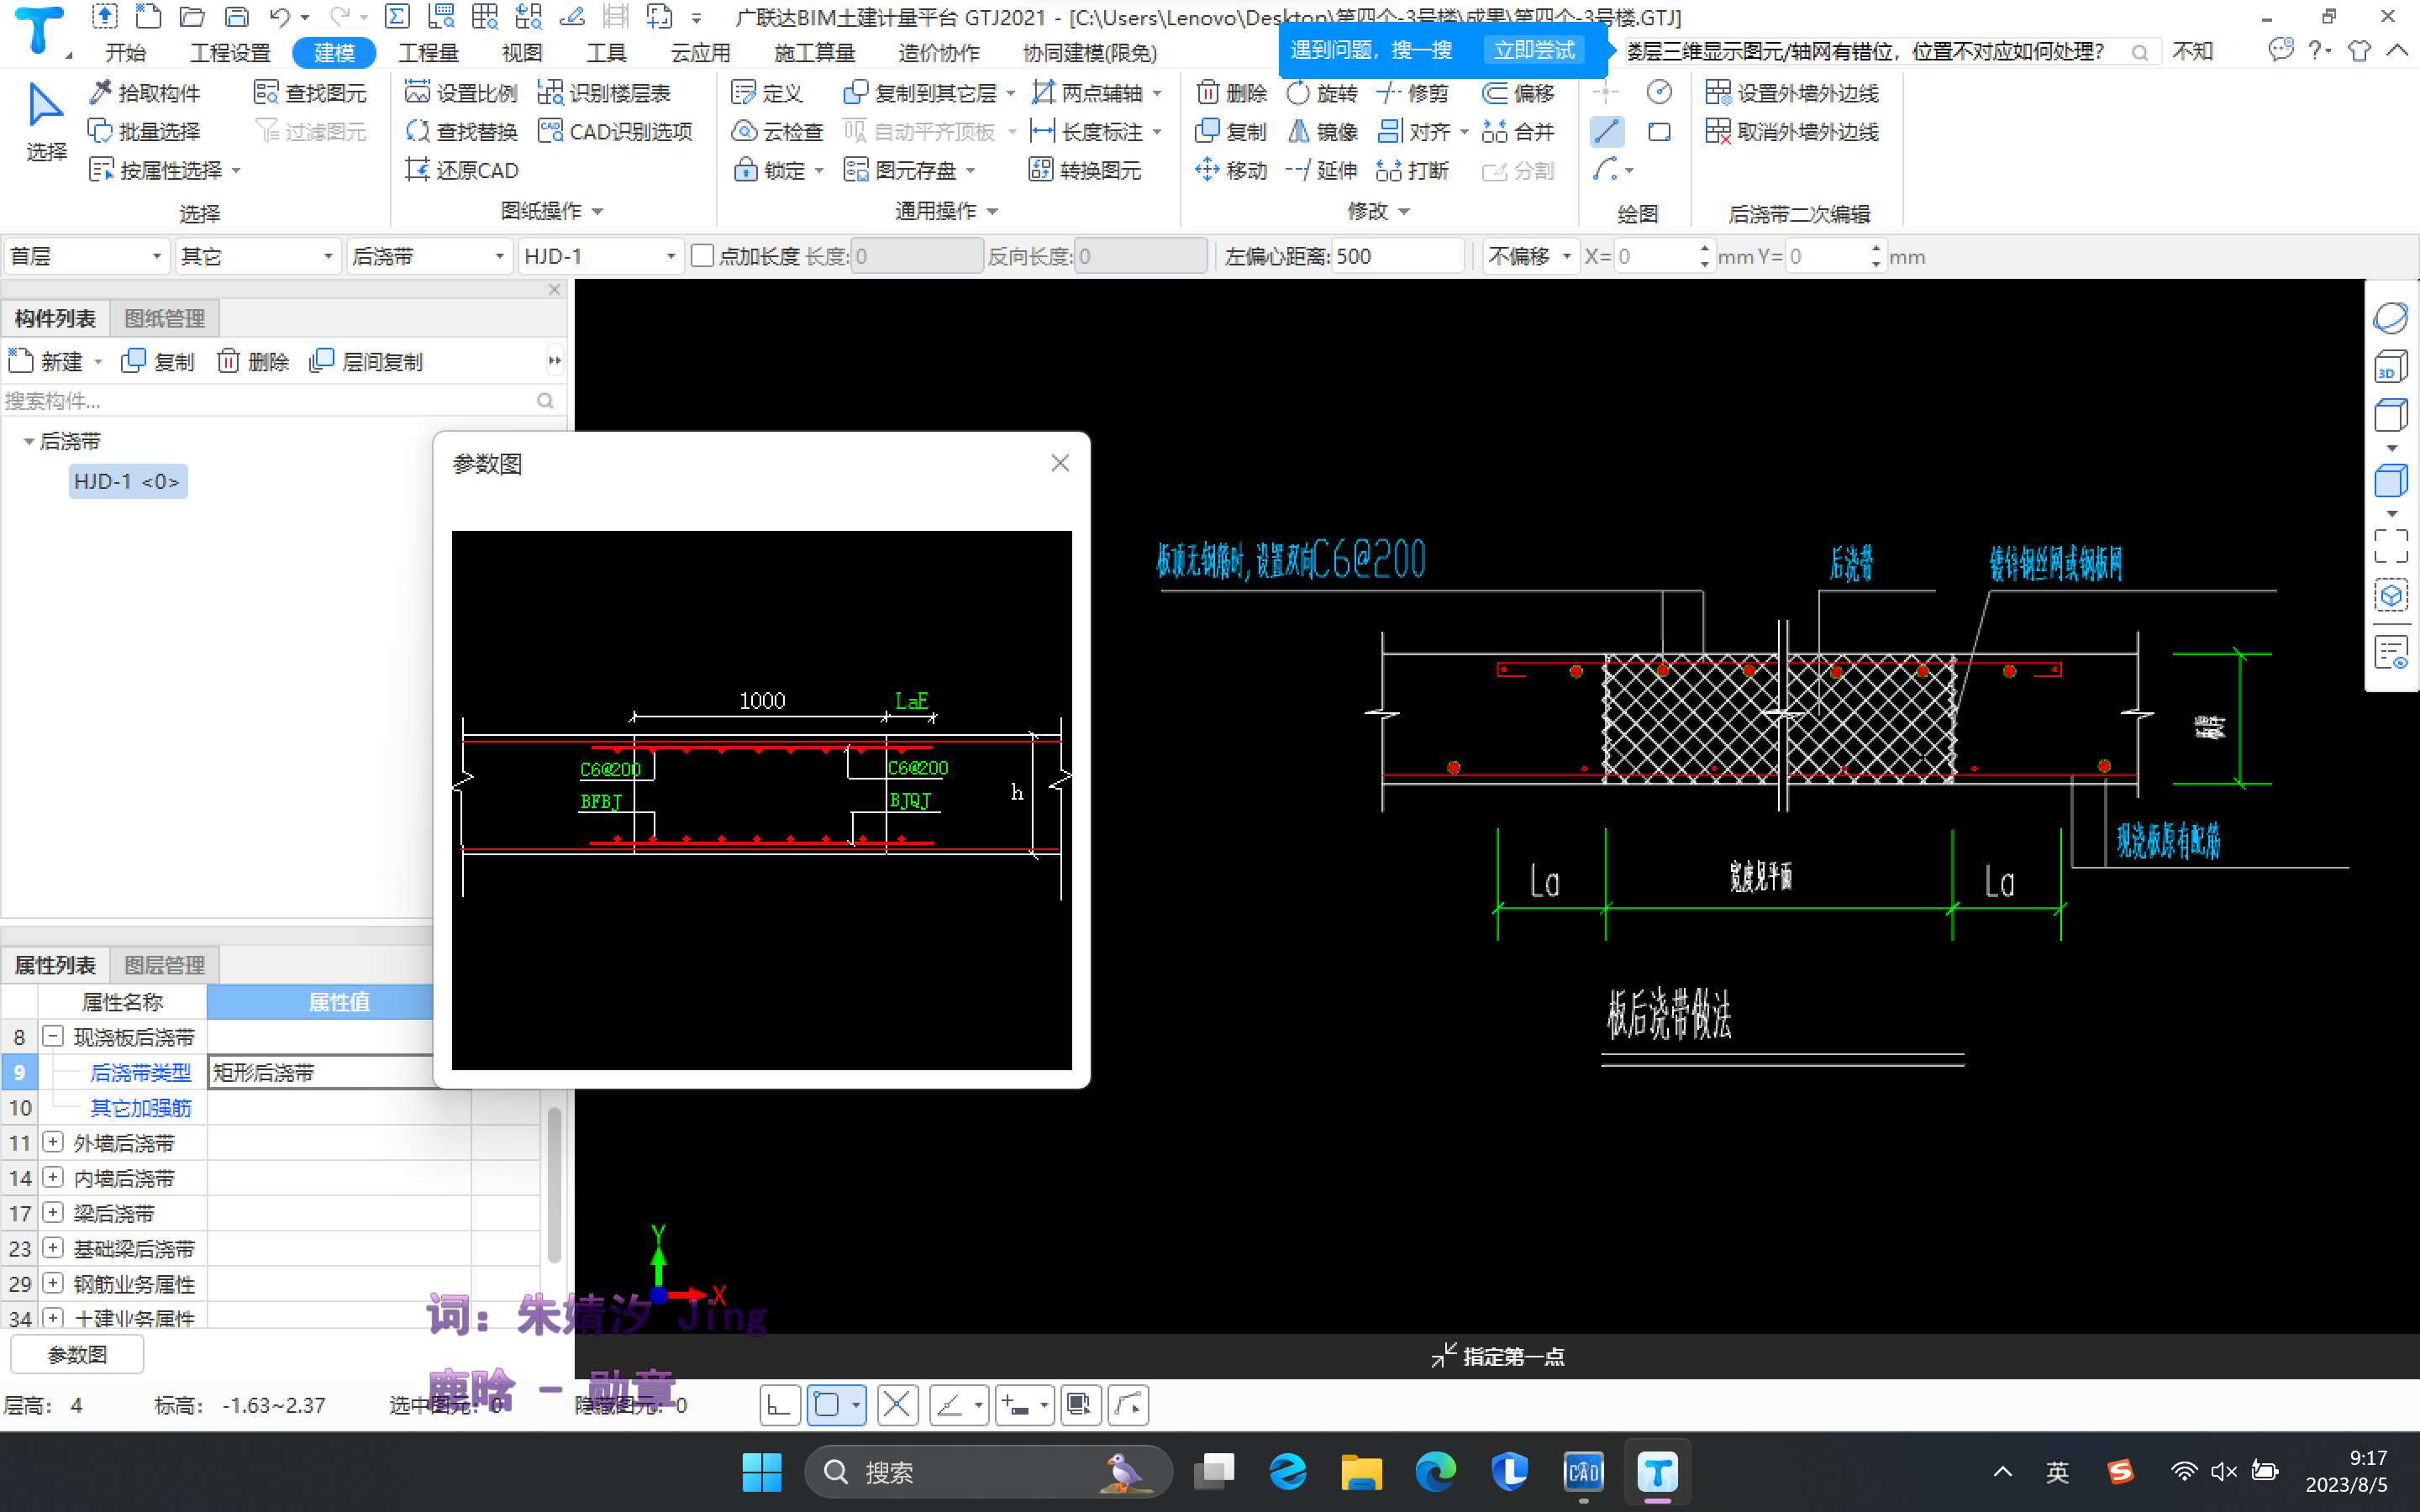Open the 3D view icon on right sidebar
Viewport: 2420px width, 1512px height.
[2390, 367]
